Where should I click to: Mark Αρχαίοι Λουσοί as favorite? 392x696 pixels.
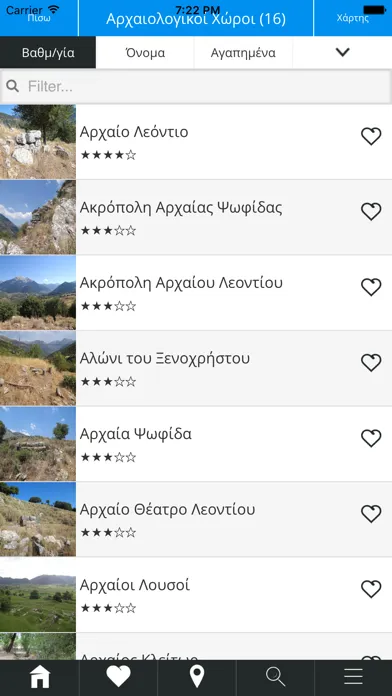pos(371,589)
